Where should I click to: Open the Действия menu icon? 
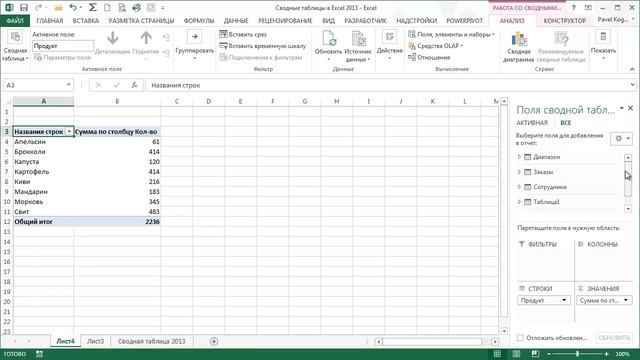point(389,37)
